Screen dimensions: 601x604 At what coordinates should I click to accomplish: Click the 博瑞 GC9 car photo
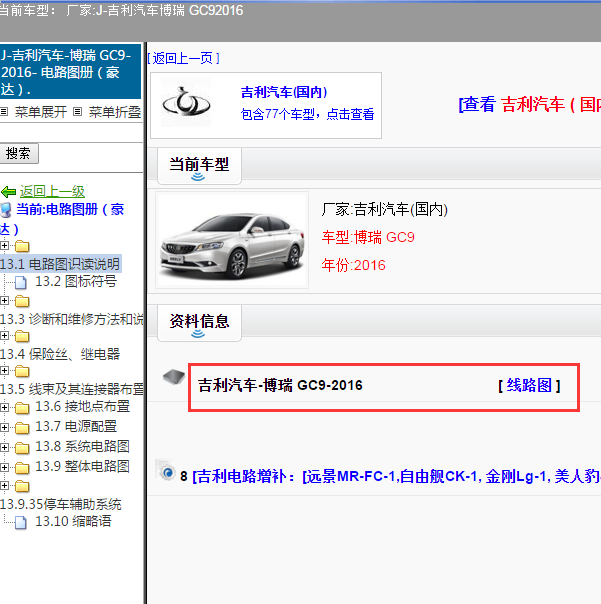(232, 240)
